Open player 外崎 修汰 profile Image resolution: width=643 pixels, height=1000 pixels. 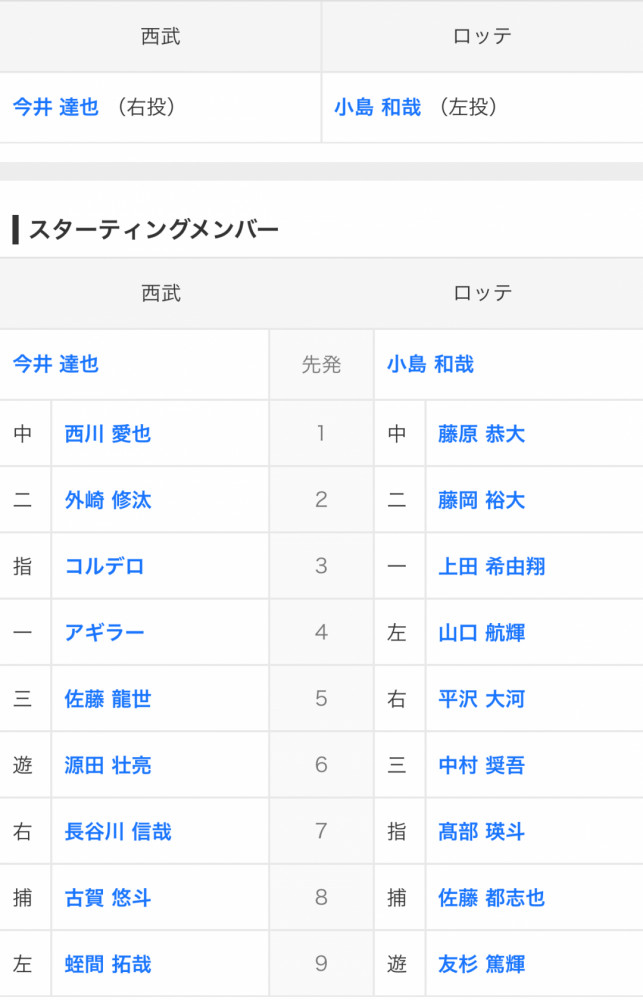coord(107,500)
